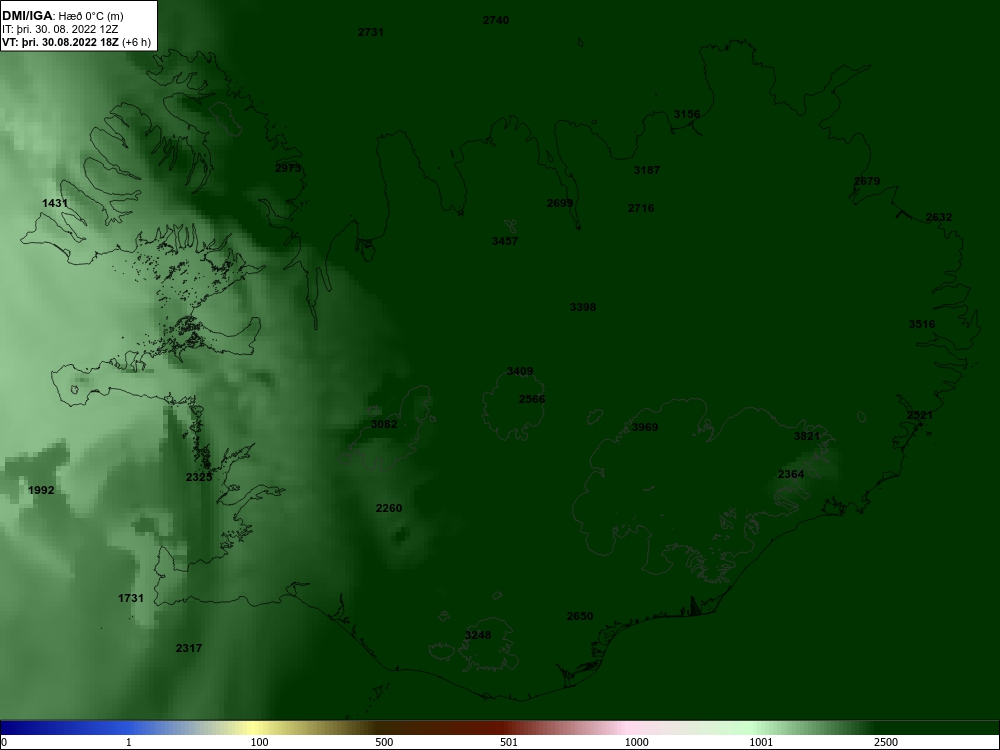1000x750 pixels.
Task: Click the 2699 map label
Action: tap(560, 203)
